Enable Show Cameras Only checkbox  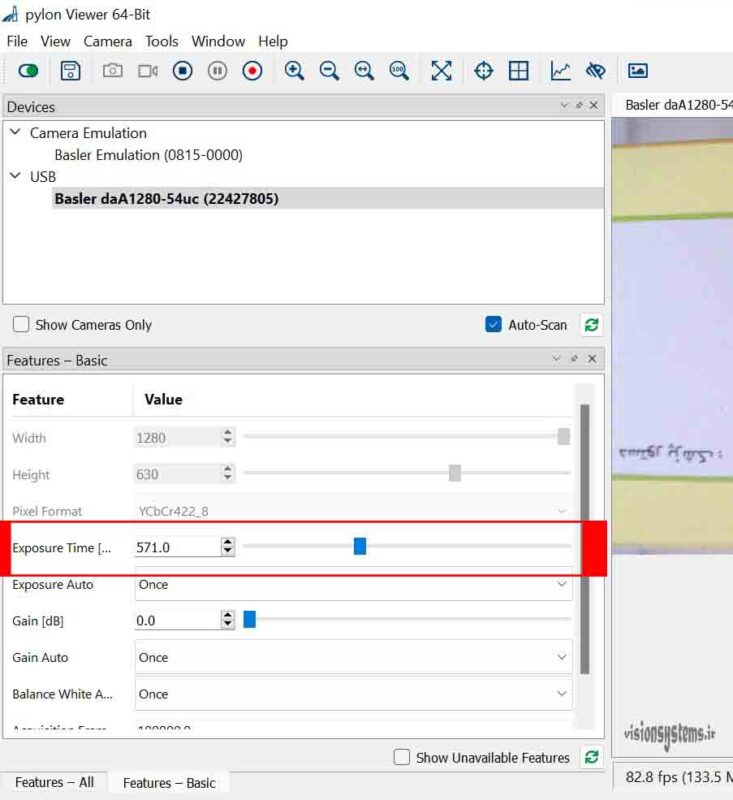coord(21,324)
